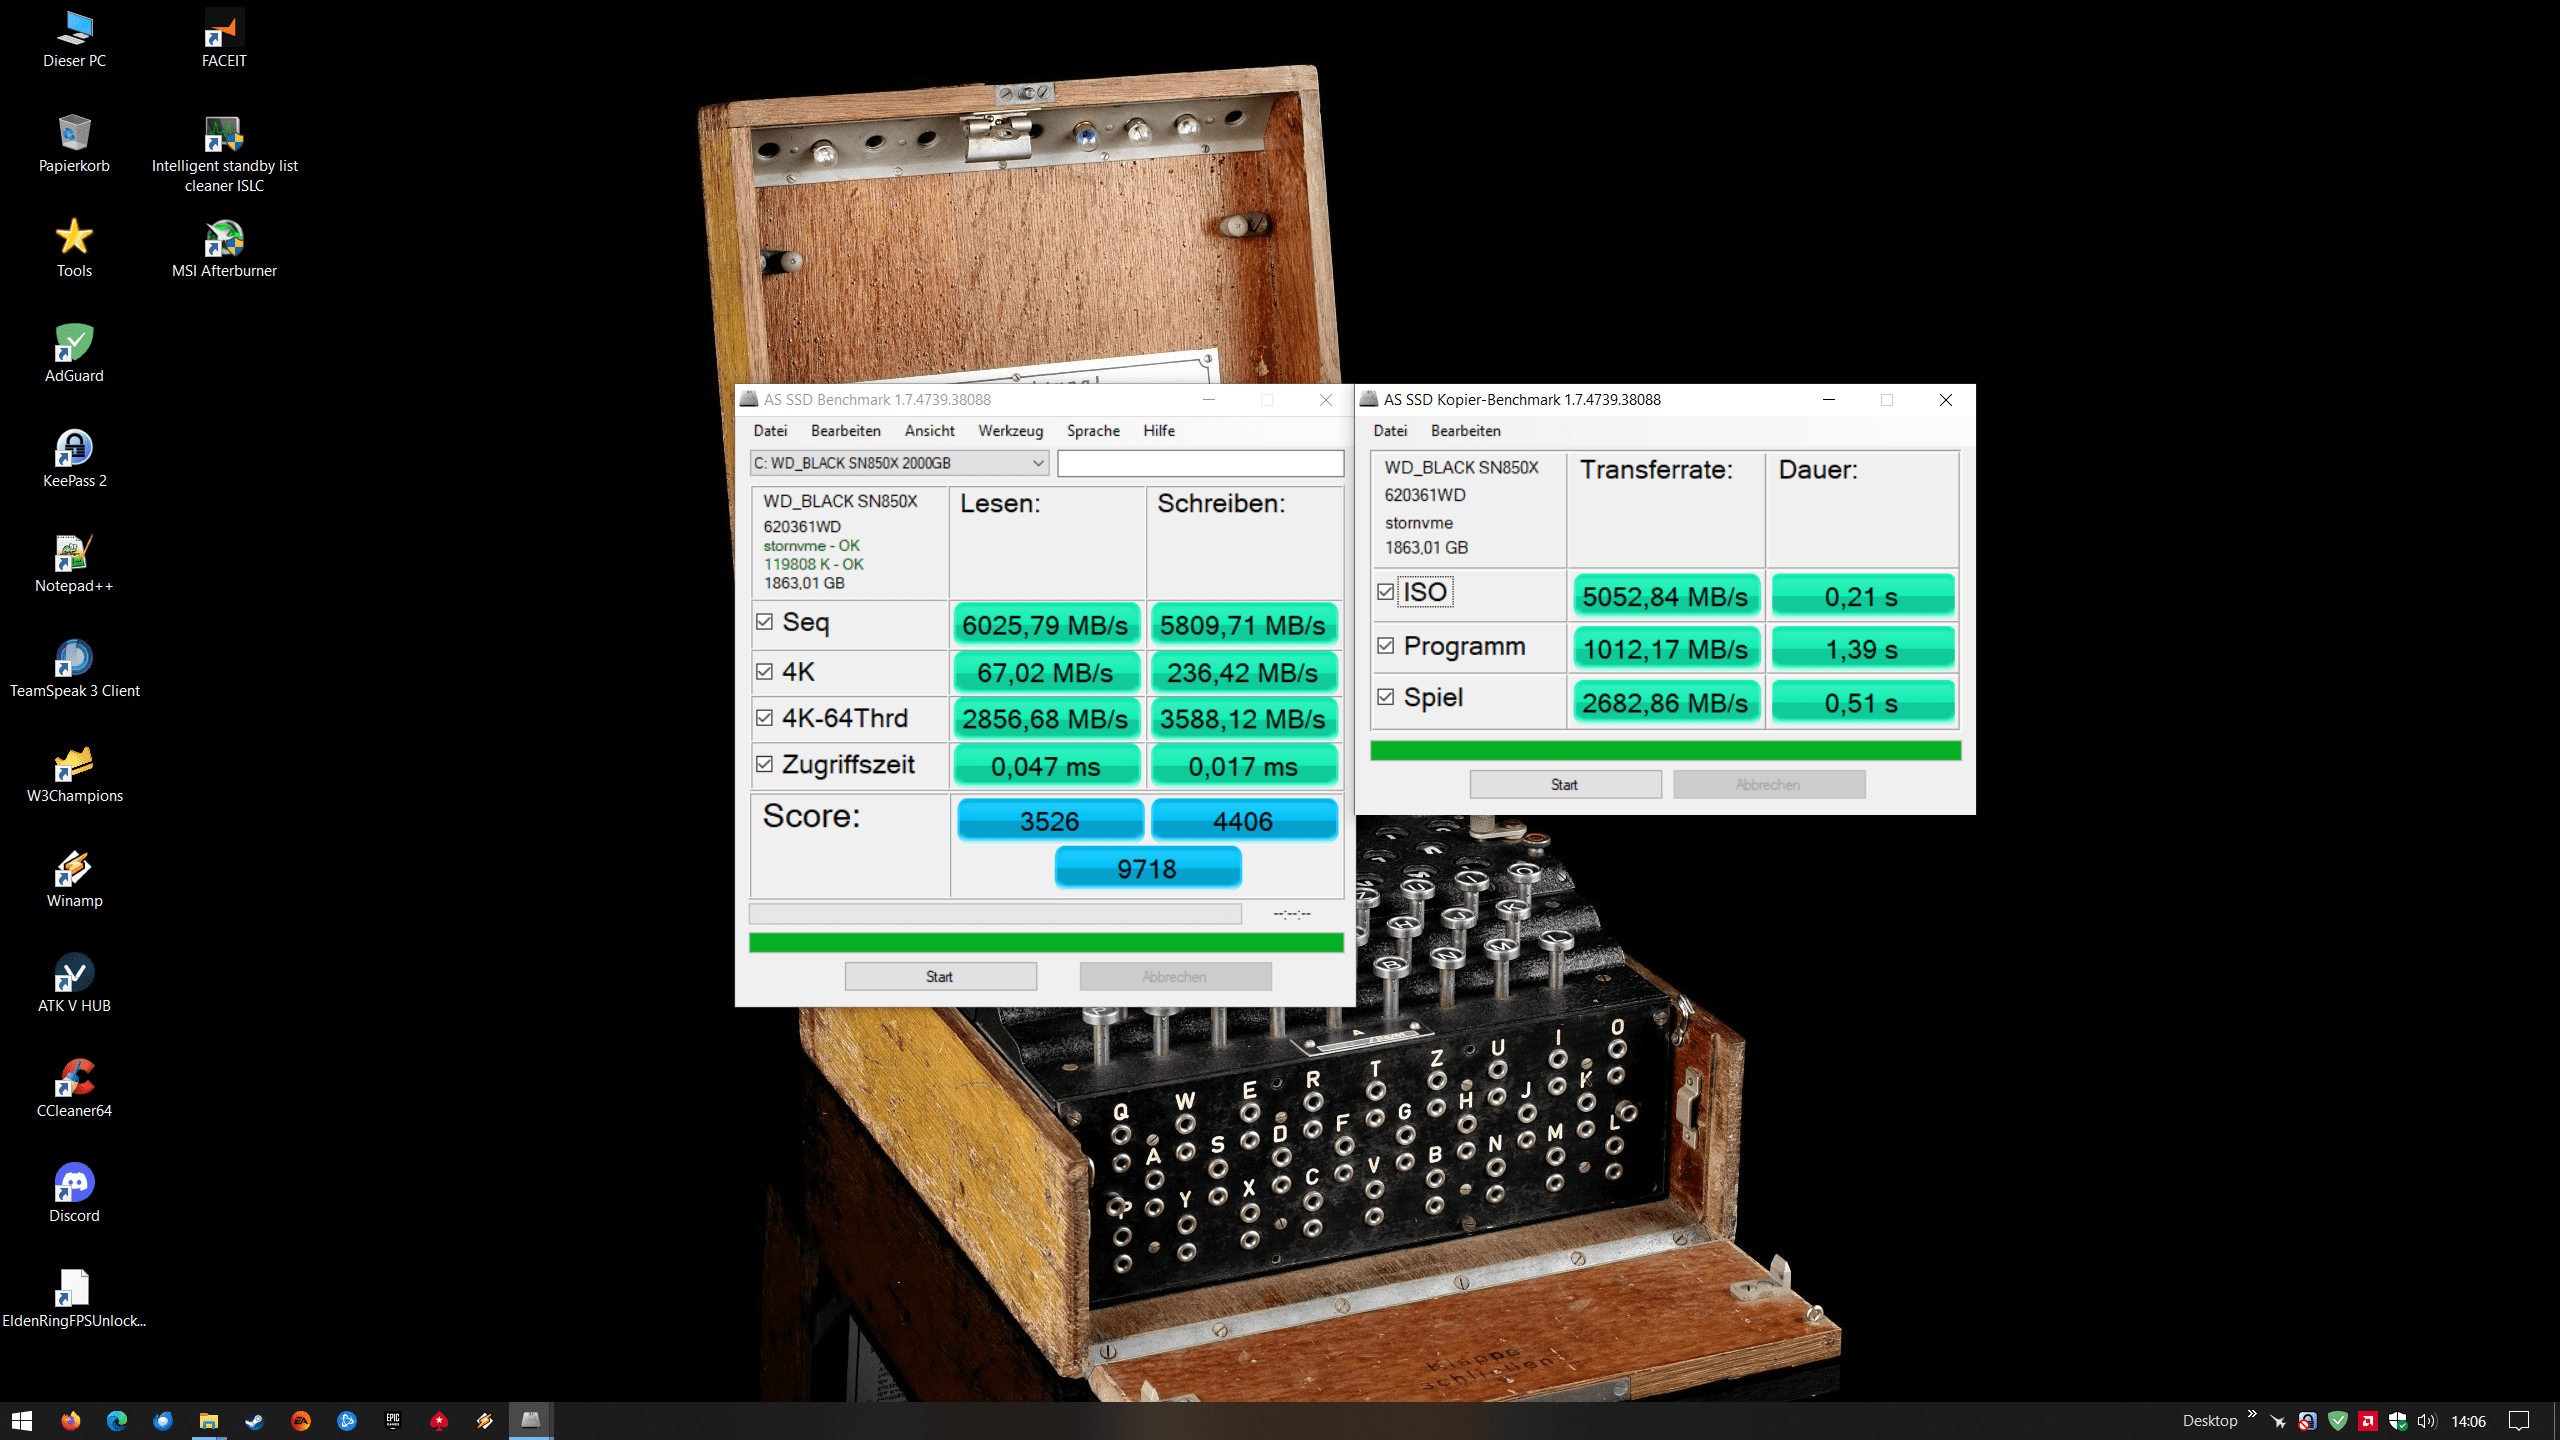Image resolution: width=2560 pixels, height=1440 pixels.
Task: Expand the WD_BLACK SN850X drive selector dropdown
Action: (x=1037, y=463)
